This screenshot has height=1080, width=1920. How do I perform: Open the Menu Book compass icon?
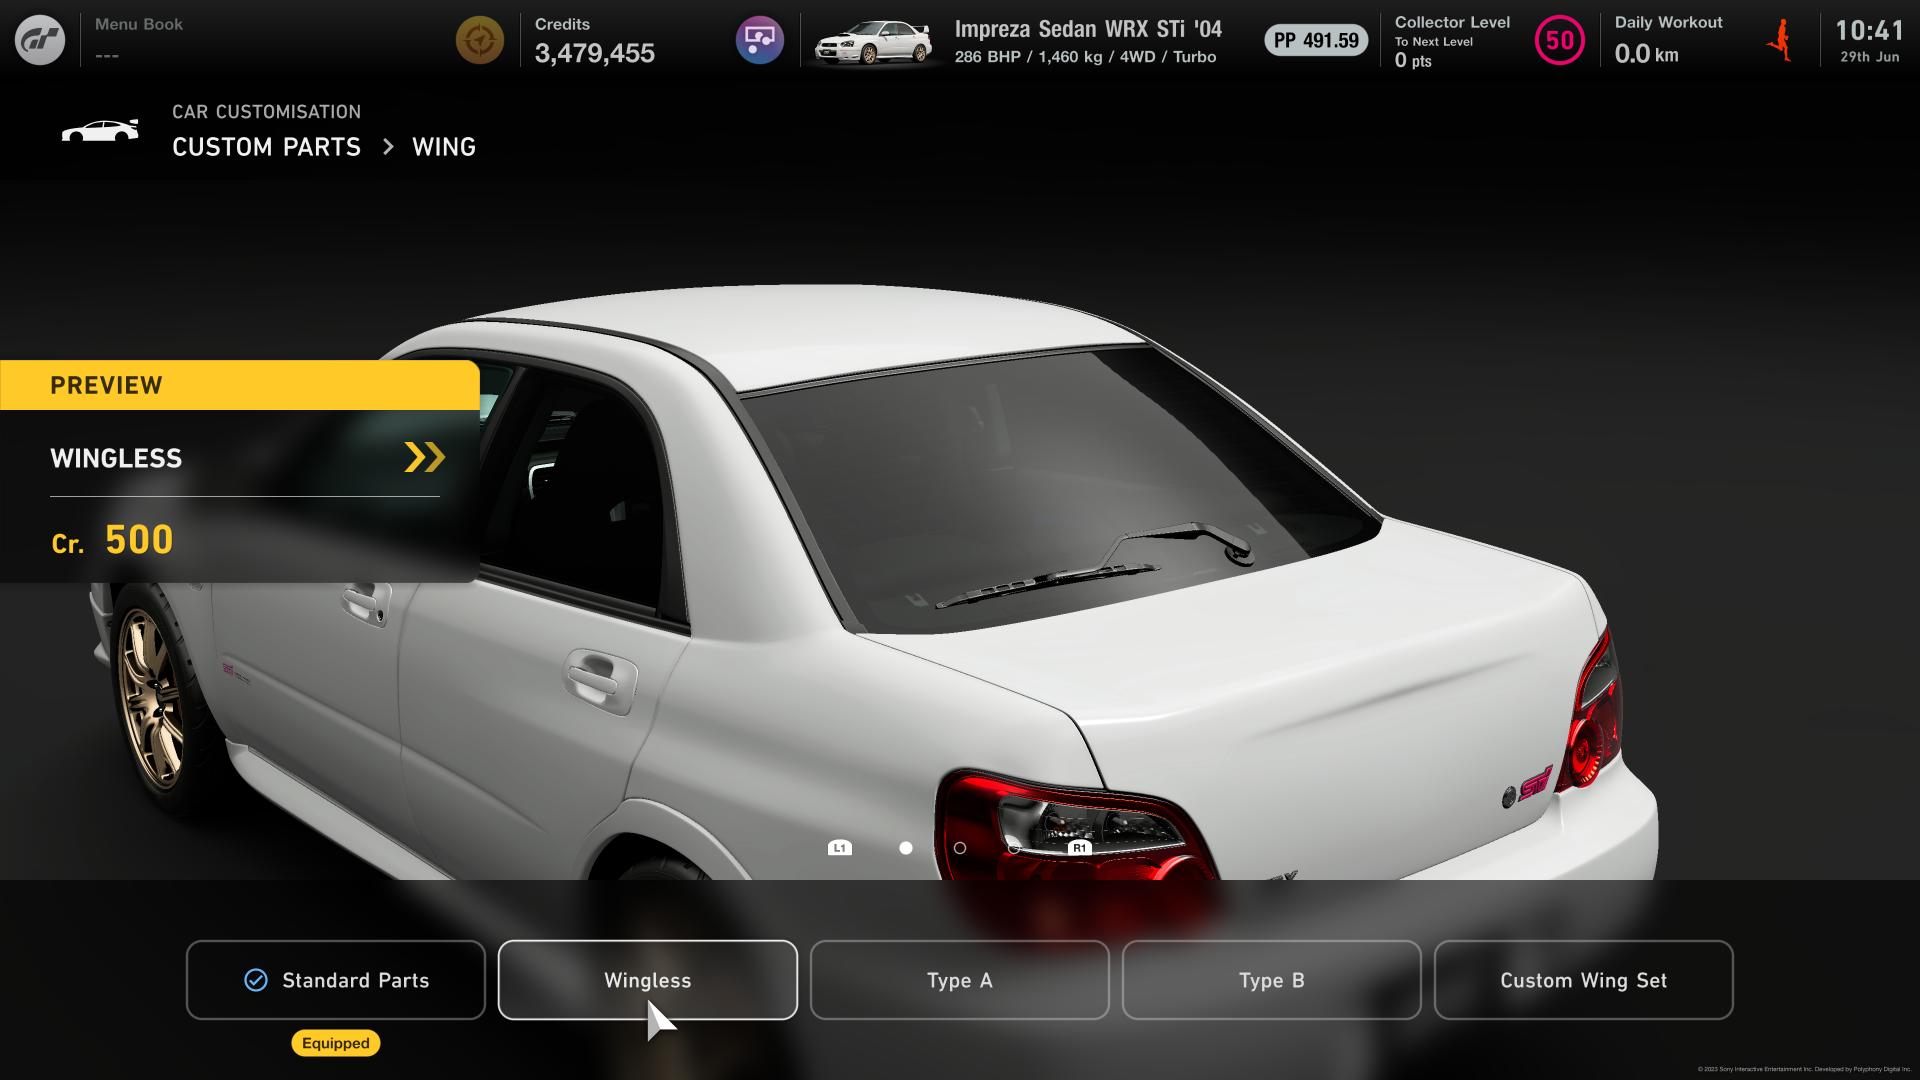click(x=480, y=40)
